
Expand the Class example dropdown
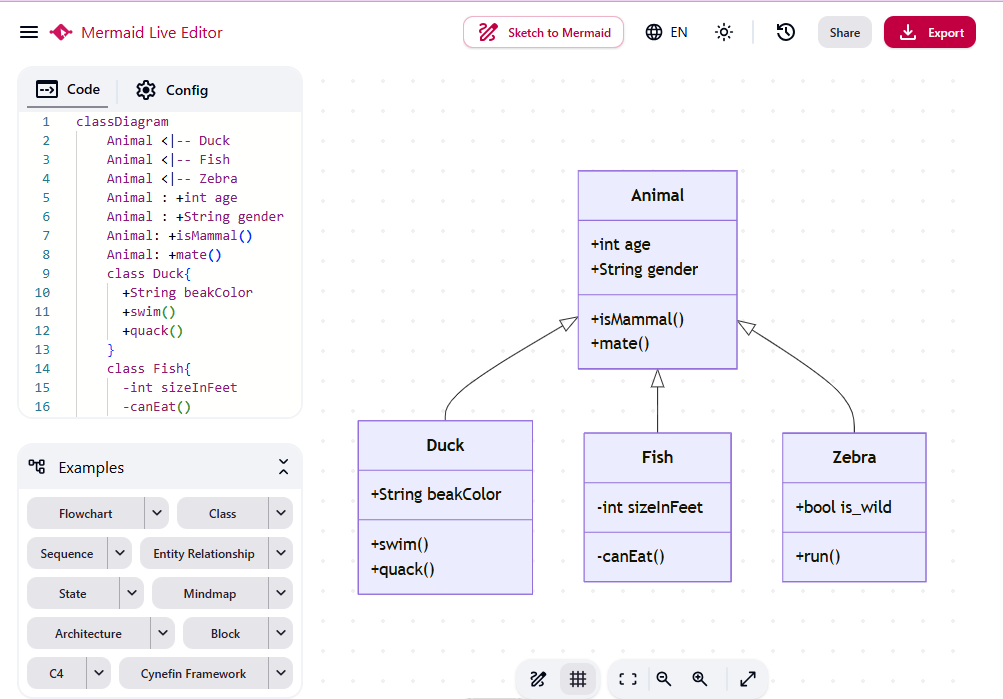[x=281, y=514]
